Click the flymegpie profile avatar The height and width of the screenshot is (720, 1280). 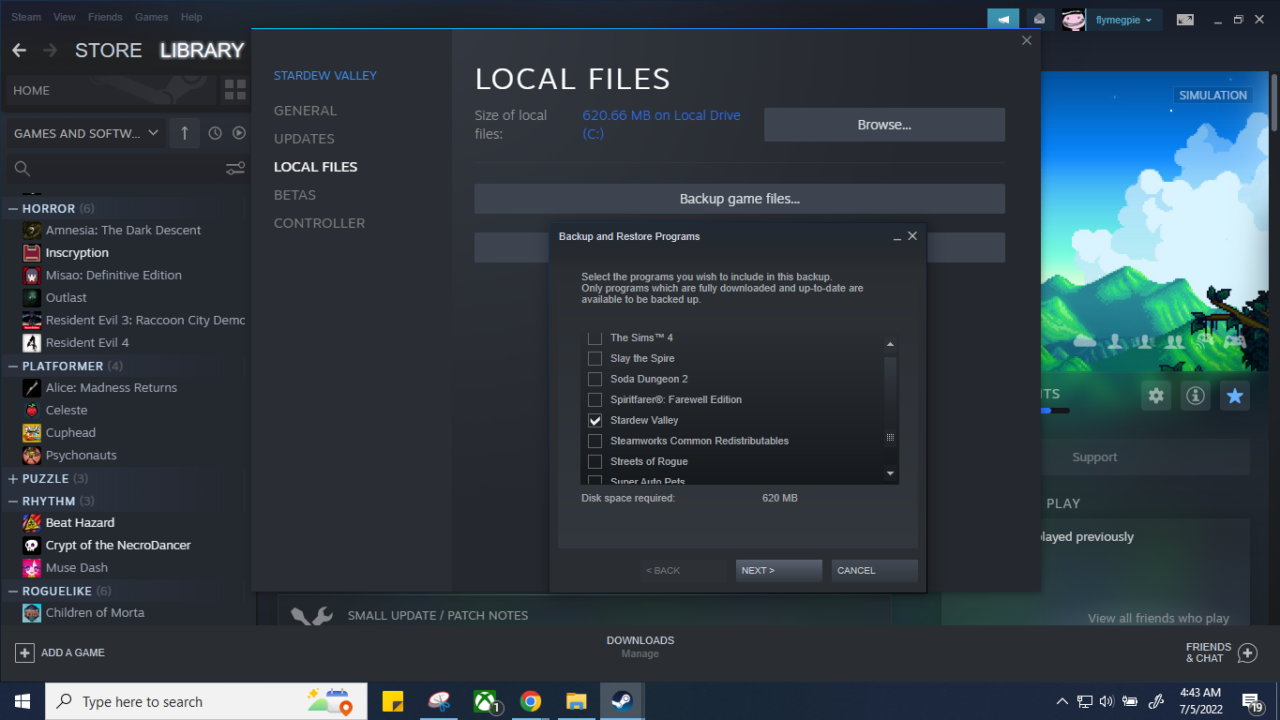pyautogui.click(x=1073, y=19)
